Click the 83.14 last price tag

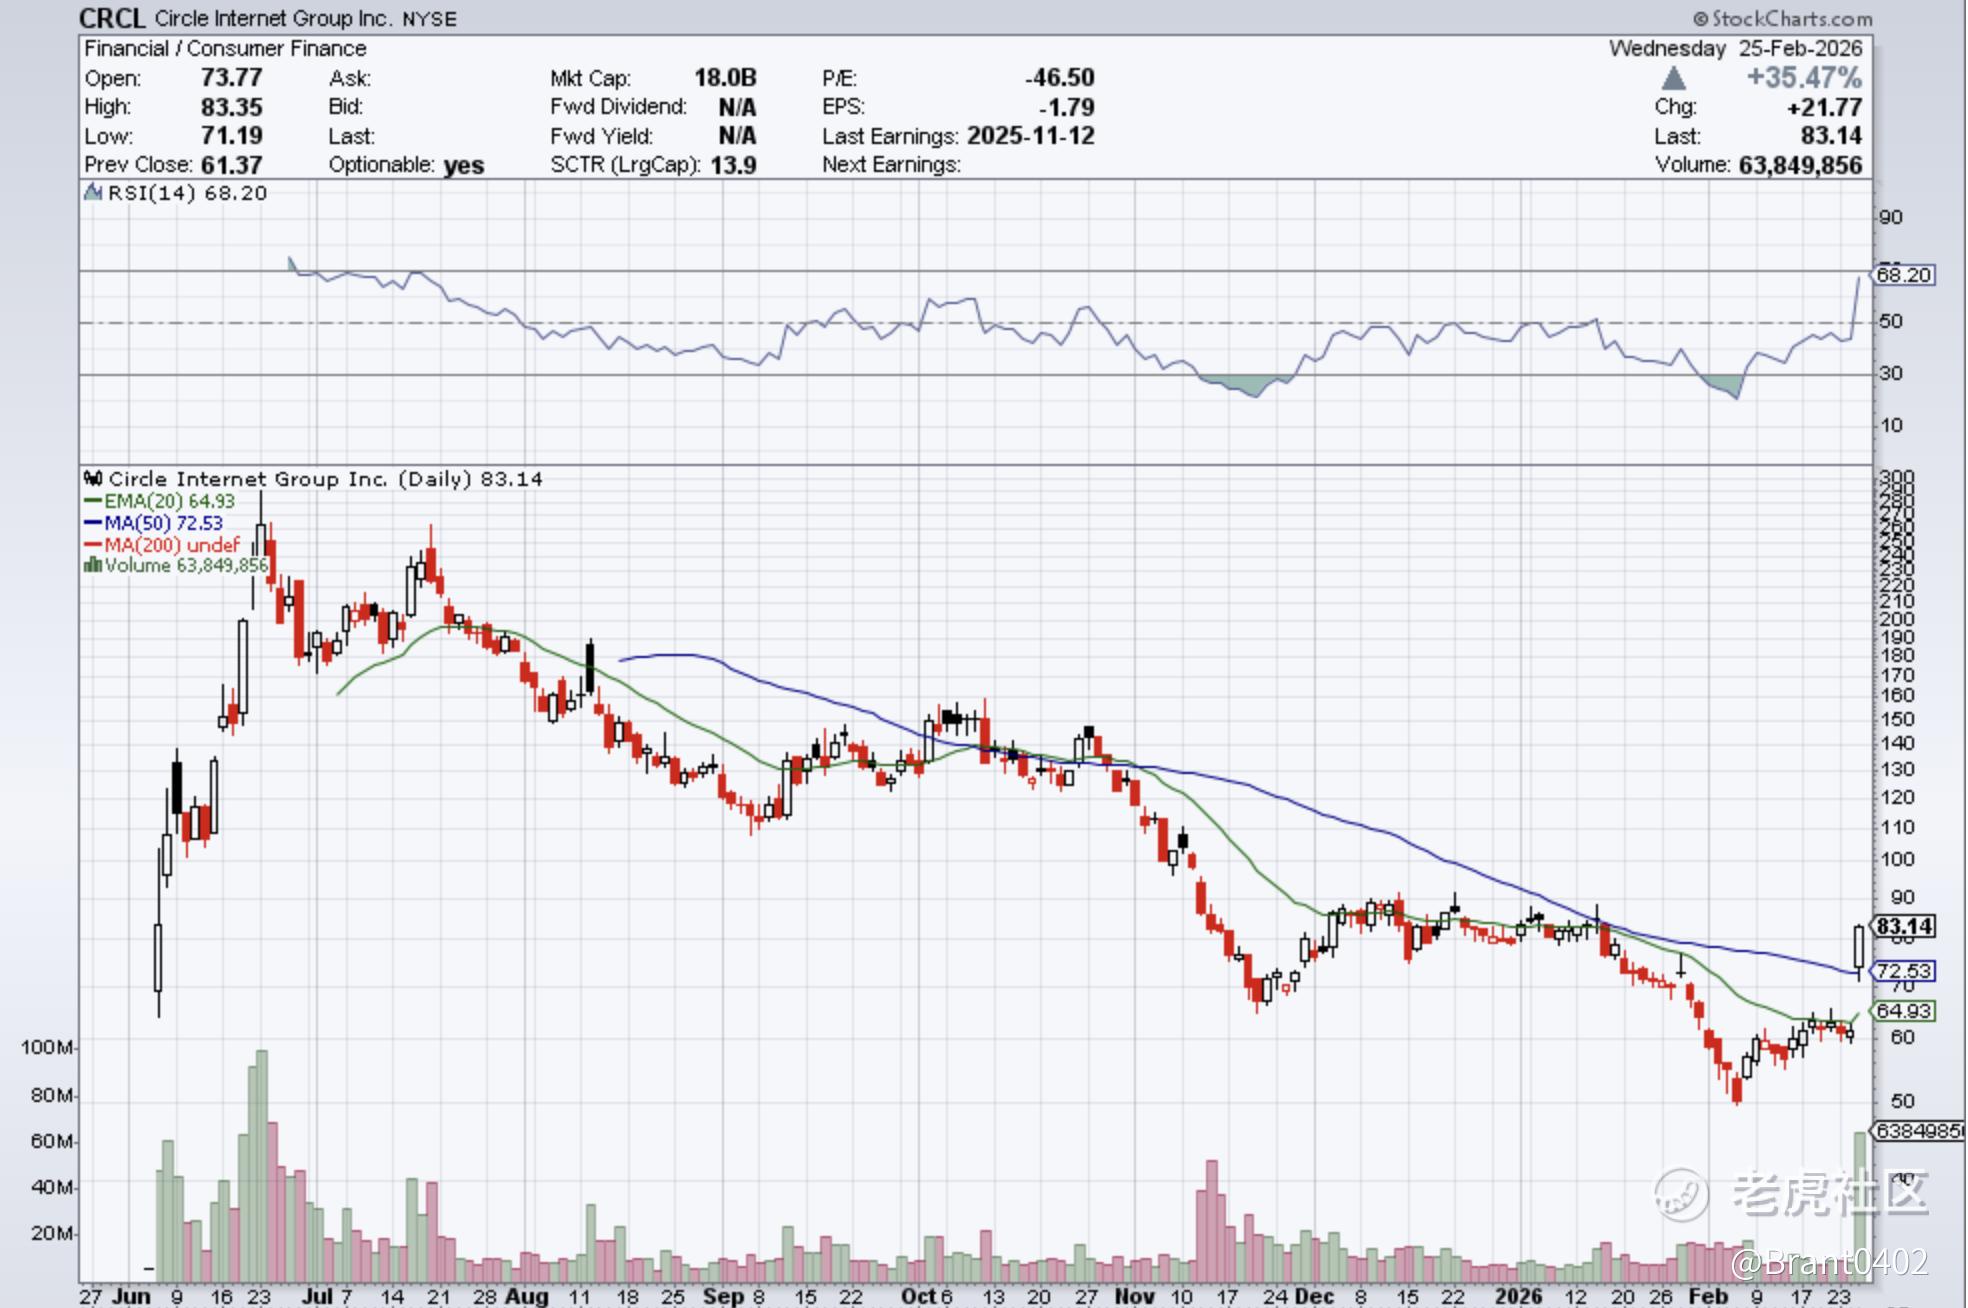pyautogui.click(x=1904, y=926)
